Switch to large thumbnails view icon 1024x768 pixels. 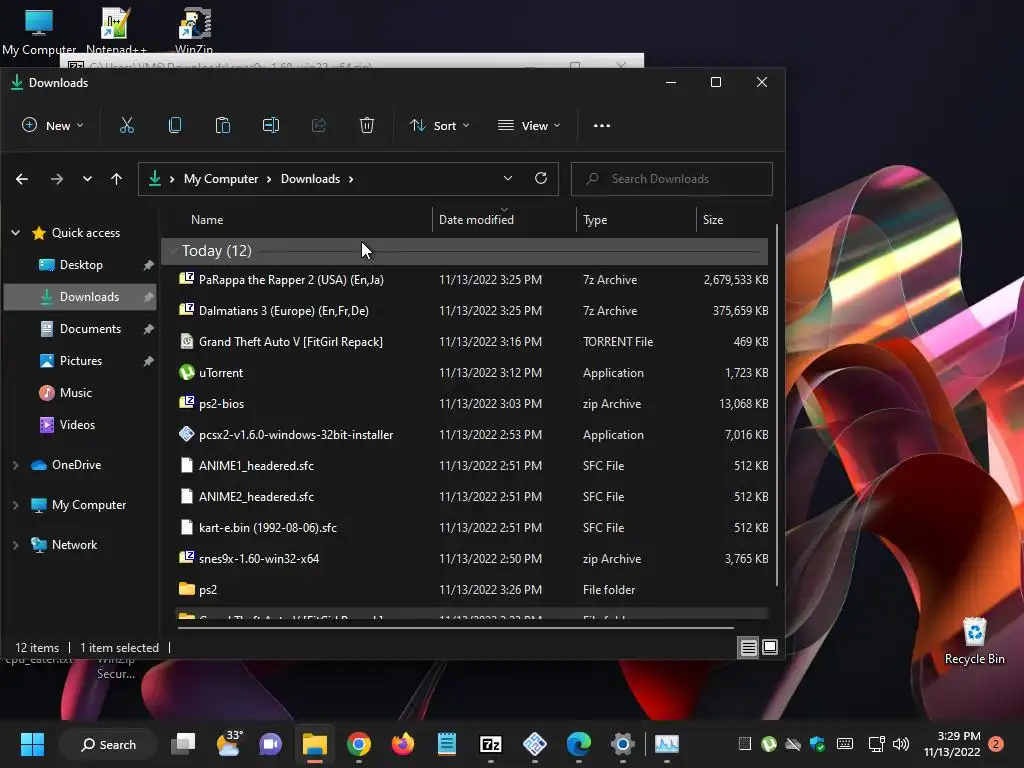click(x=770, y=647)
